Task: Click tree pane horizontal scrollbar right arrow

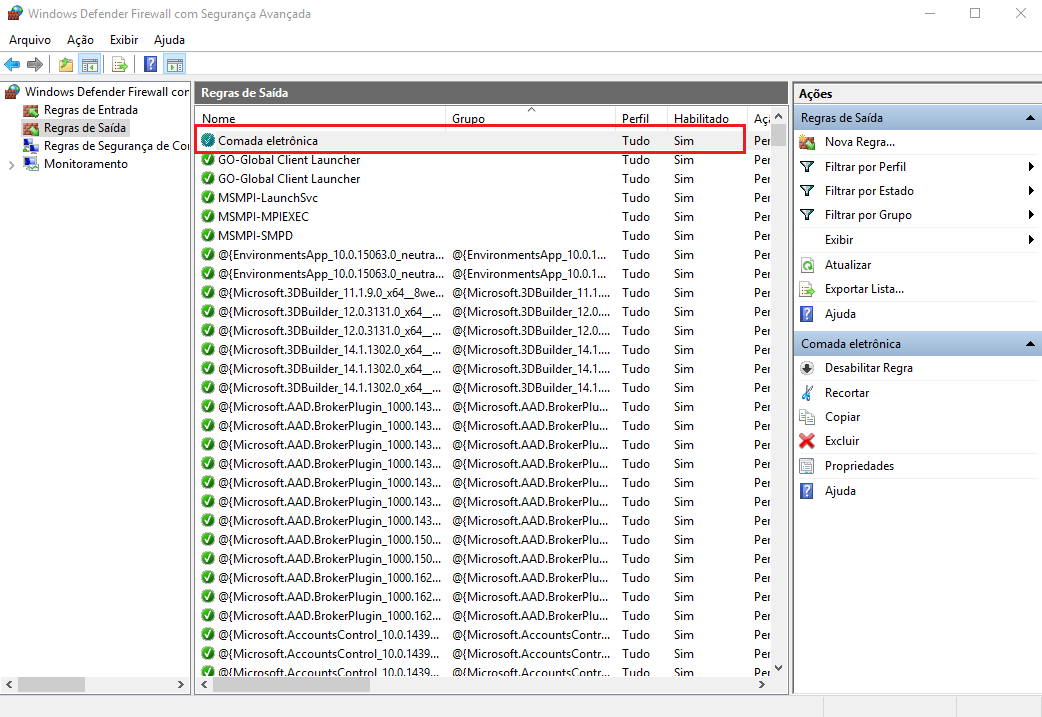Action: click(x=181, y=684)
